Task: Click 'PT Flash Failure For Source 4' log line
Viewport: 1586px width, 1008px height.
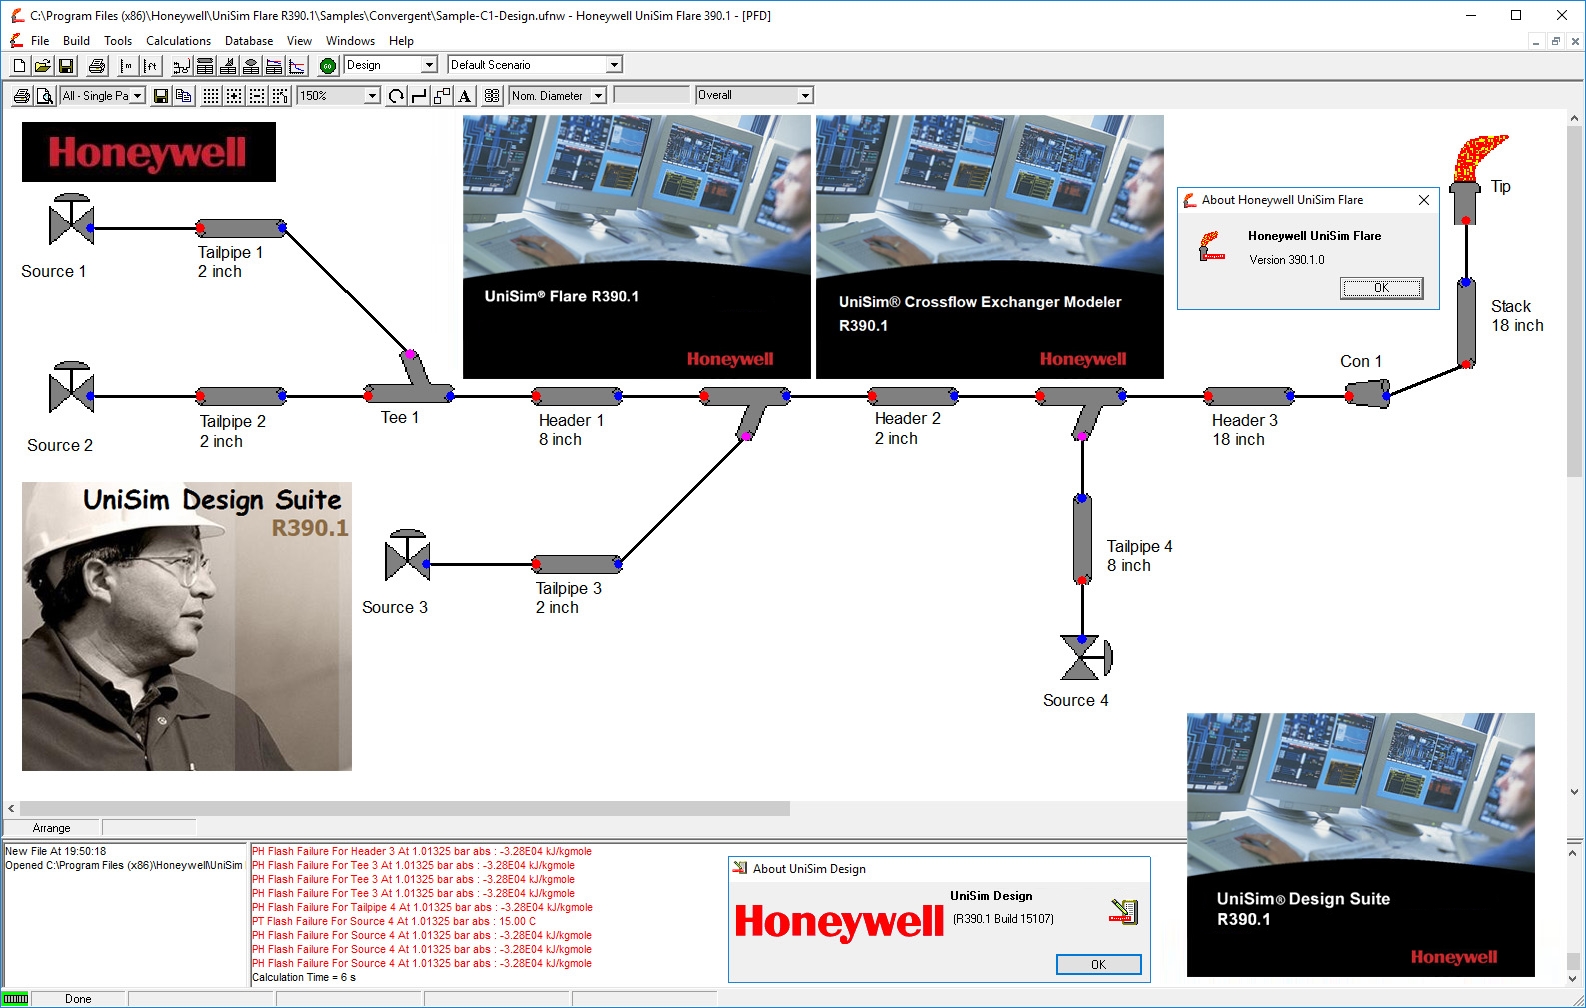Action: [x=394, y=921]
